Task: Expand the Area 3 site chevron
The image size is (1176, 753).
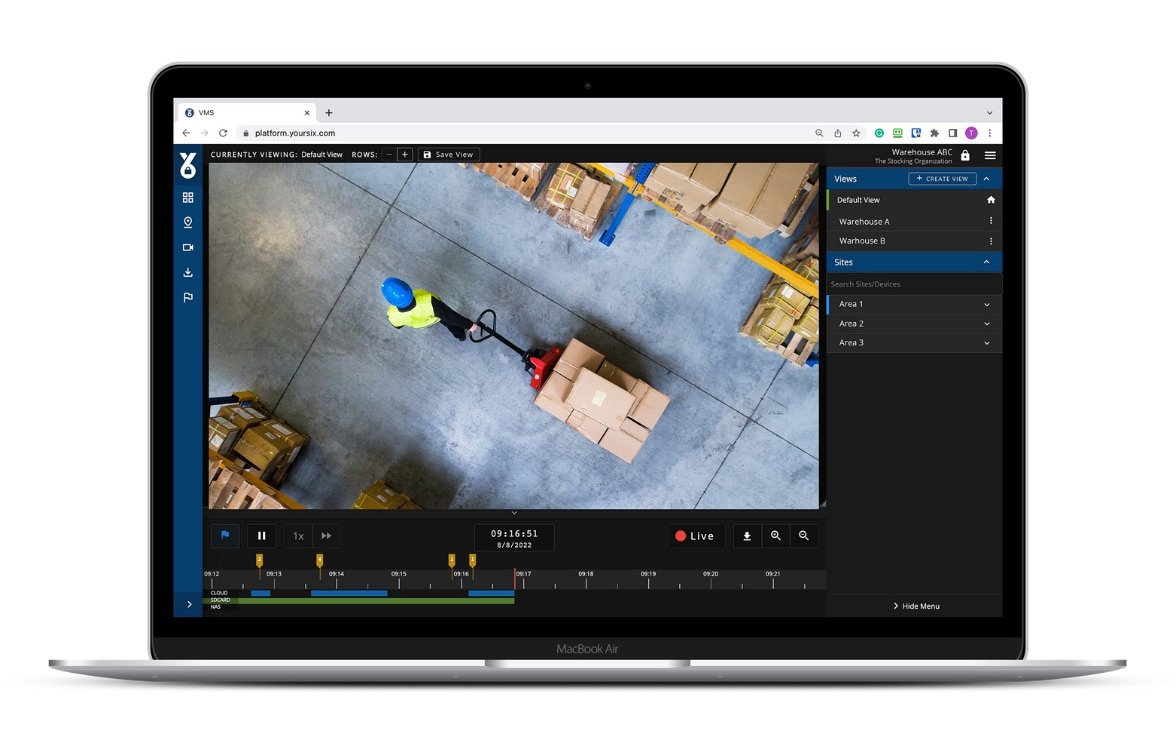Action: click(988, 342)
